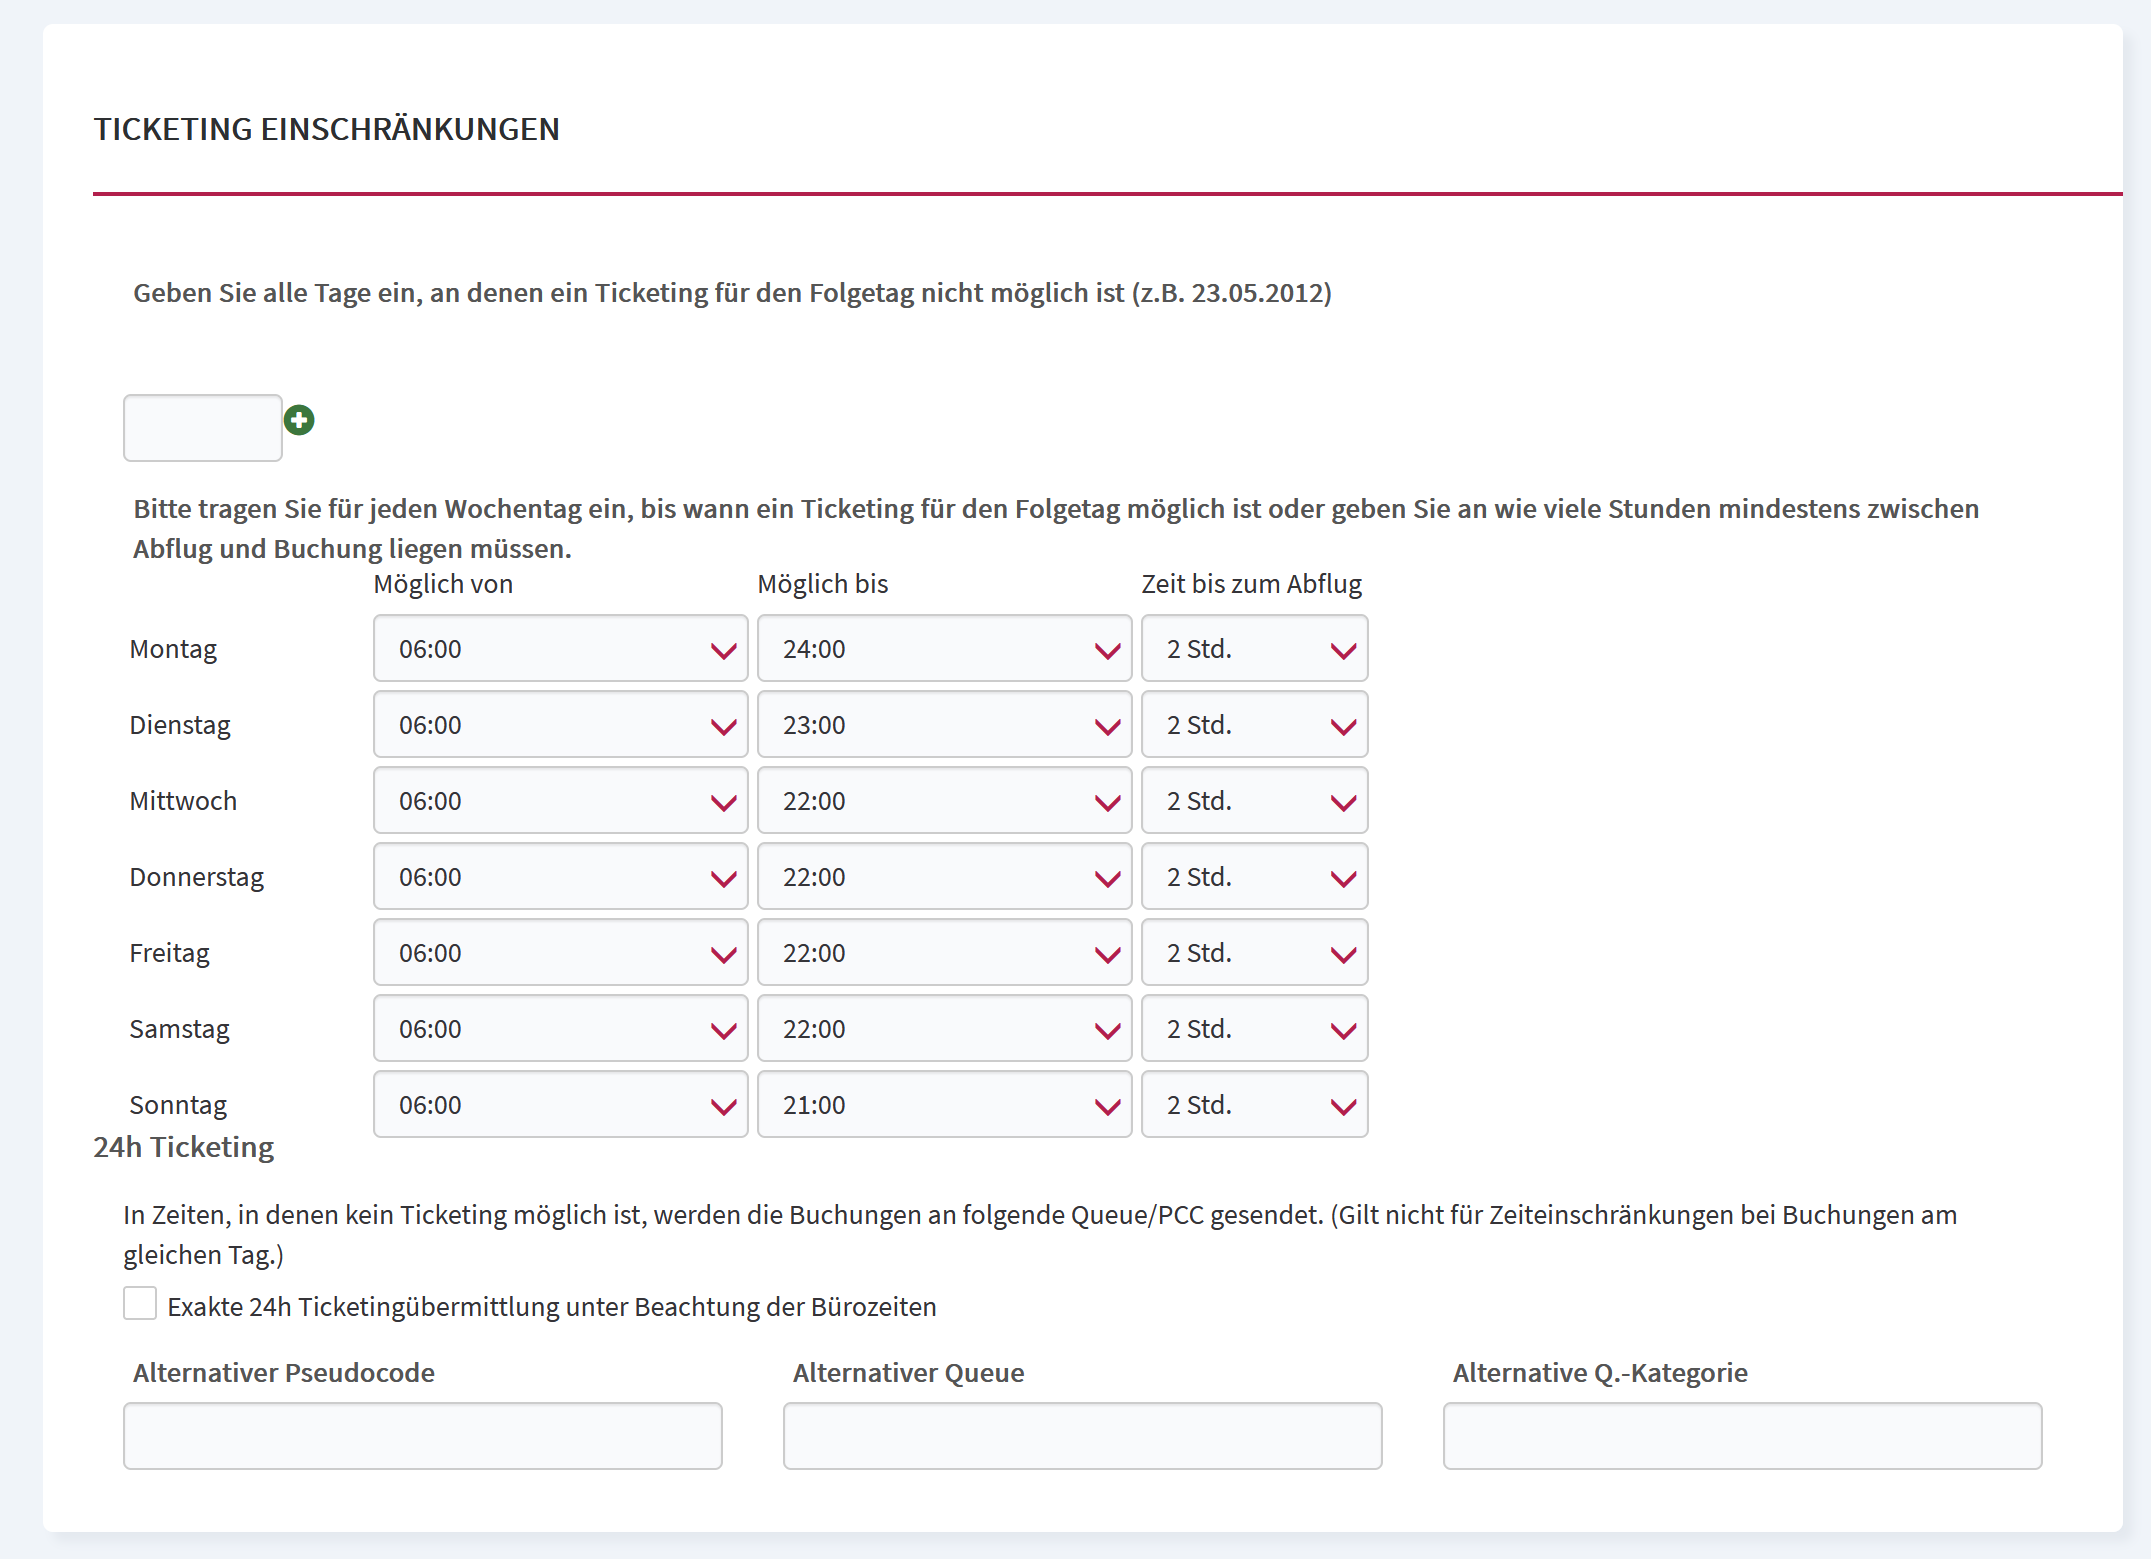The width and height of the screenshot is (2151, 1559).
Task: Open Samstag 'Zeit bis zum Abflug' dropdown
Action: [1255, 1029]
